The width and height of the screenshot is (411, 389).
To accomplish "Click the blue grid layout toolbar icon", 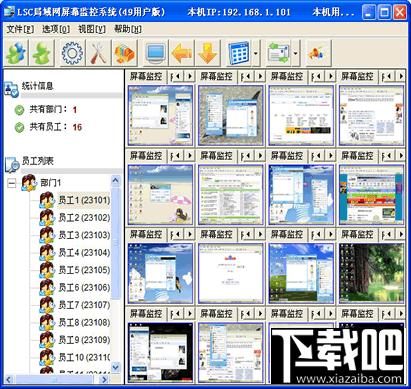I will point(239,53).
